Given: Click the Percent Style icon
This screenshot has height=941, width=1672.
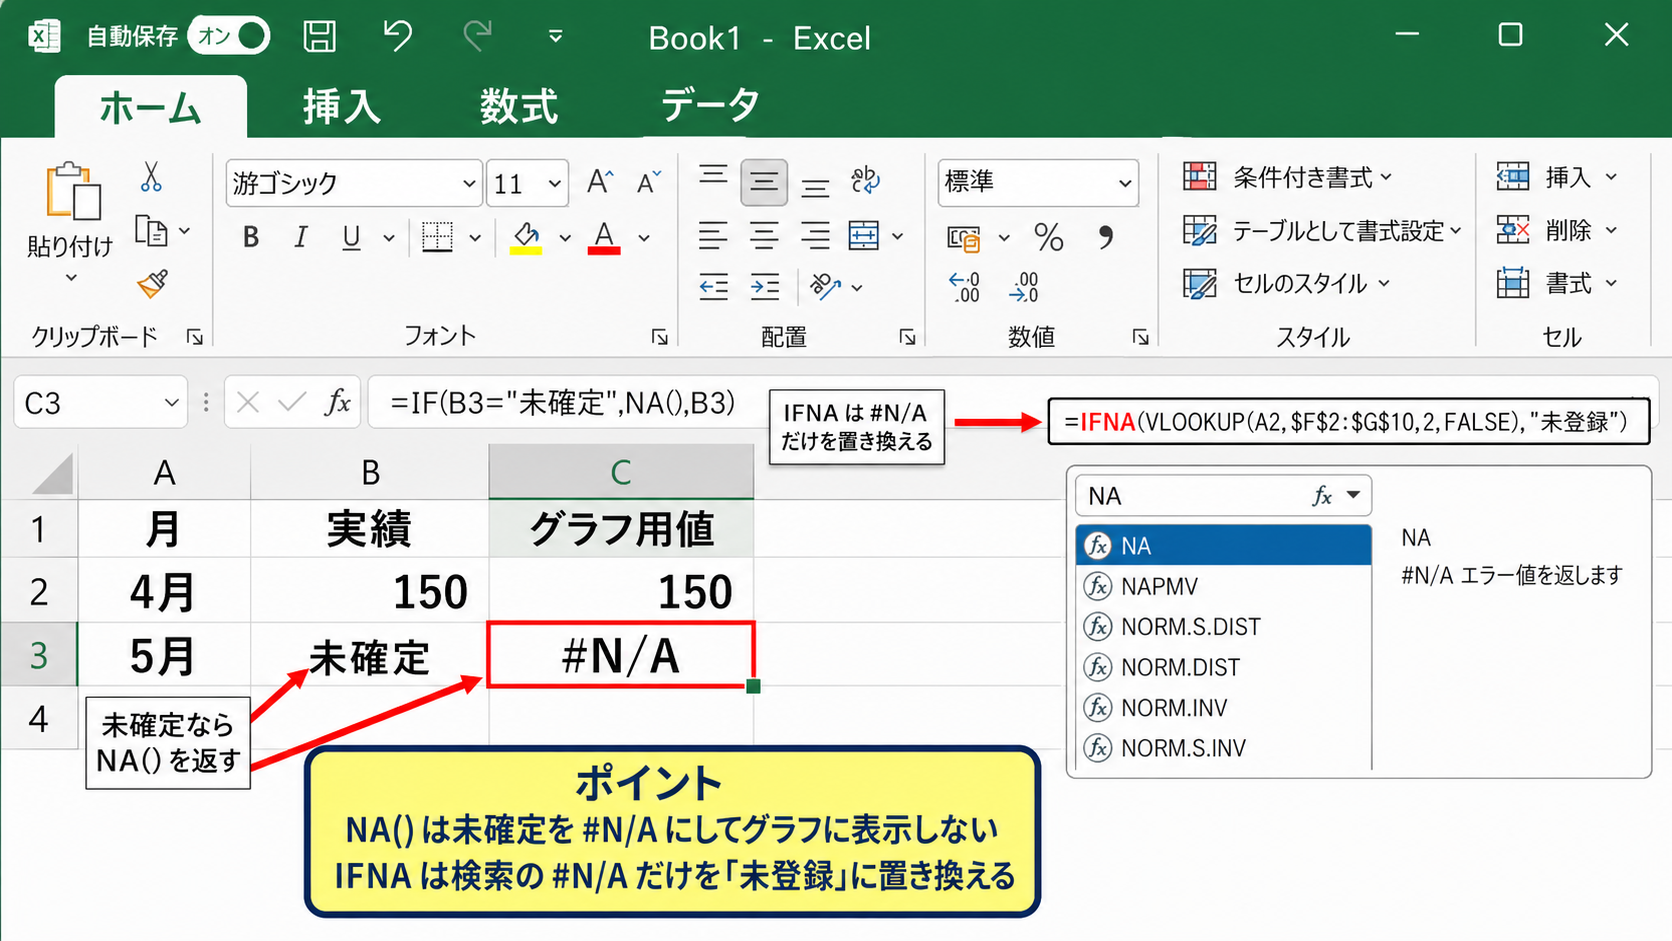Looking at the screenshot, I should pyautogui.click(x=1049, y=238).
